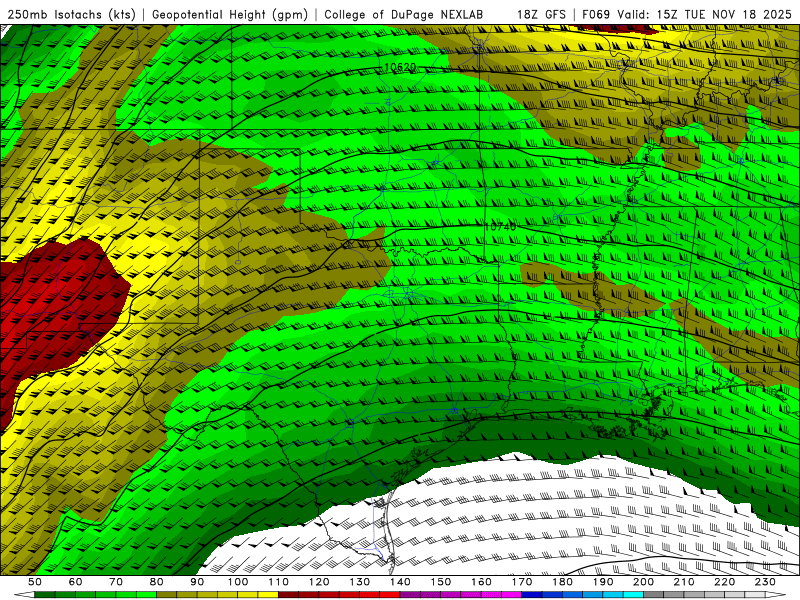Viewport: 800px width, 600px height.
Task: Click the 170 value on the legend
Action: click(522, 582)
